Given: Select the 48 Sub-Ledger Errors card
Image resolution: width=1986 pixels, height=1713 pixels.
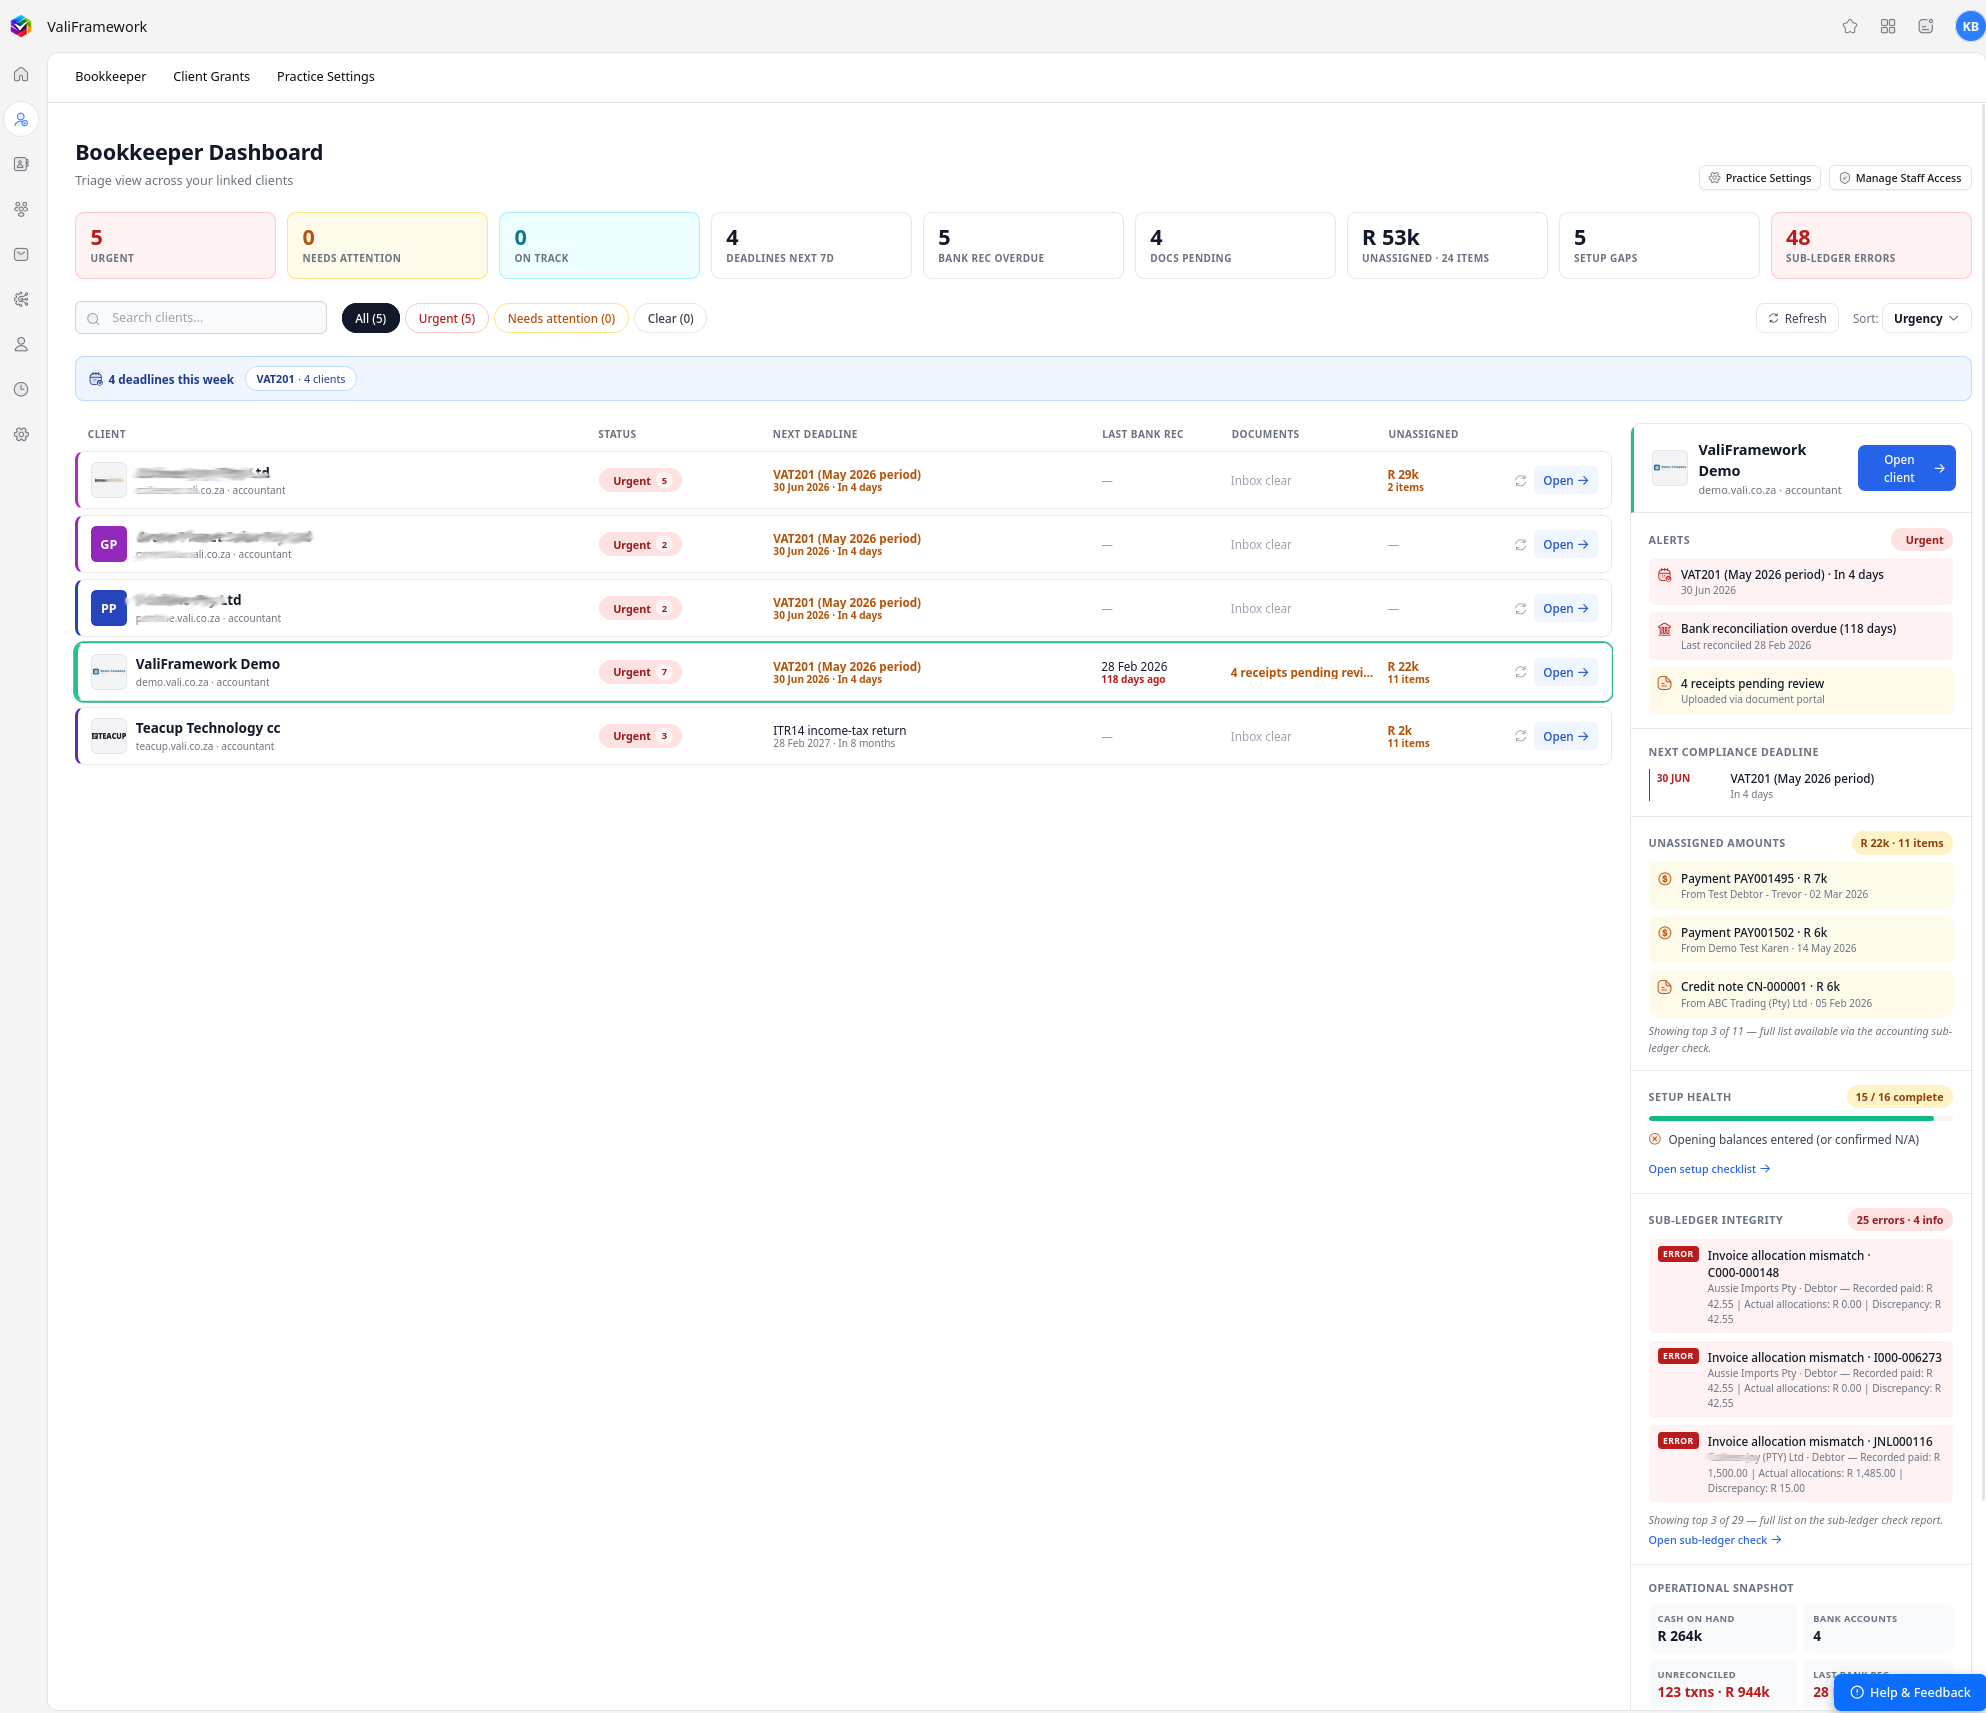Looking at the screenshot, I should pyautogui.click(x=1871, y=245).
